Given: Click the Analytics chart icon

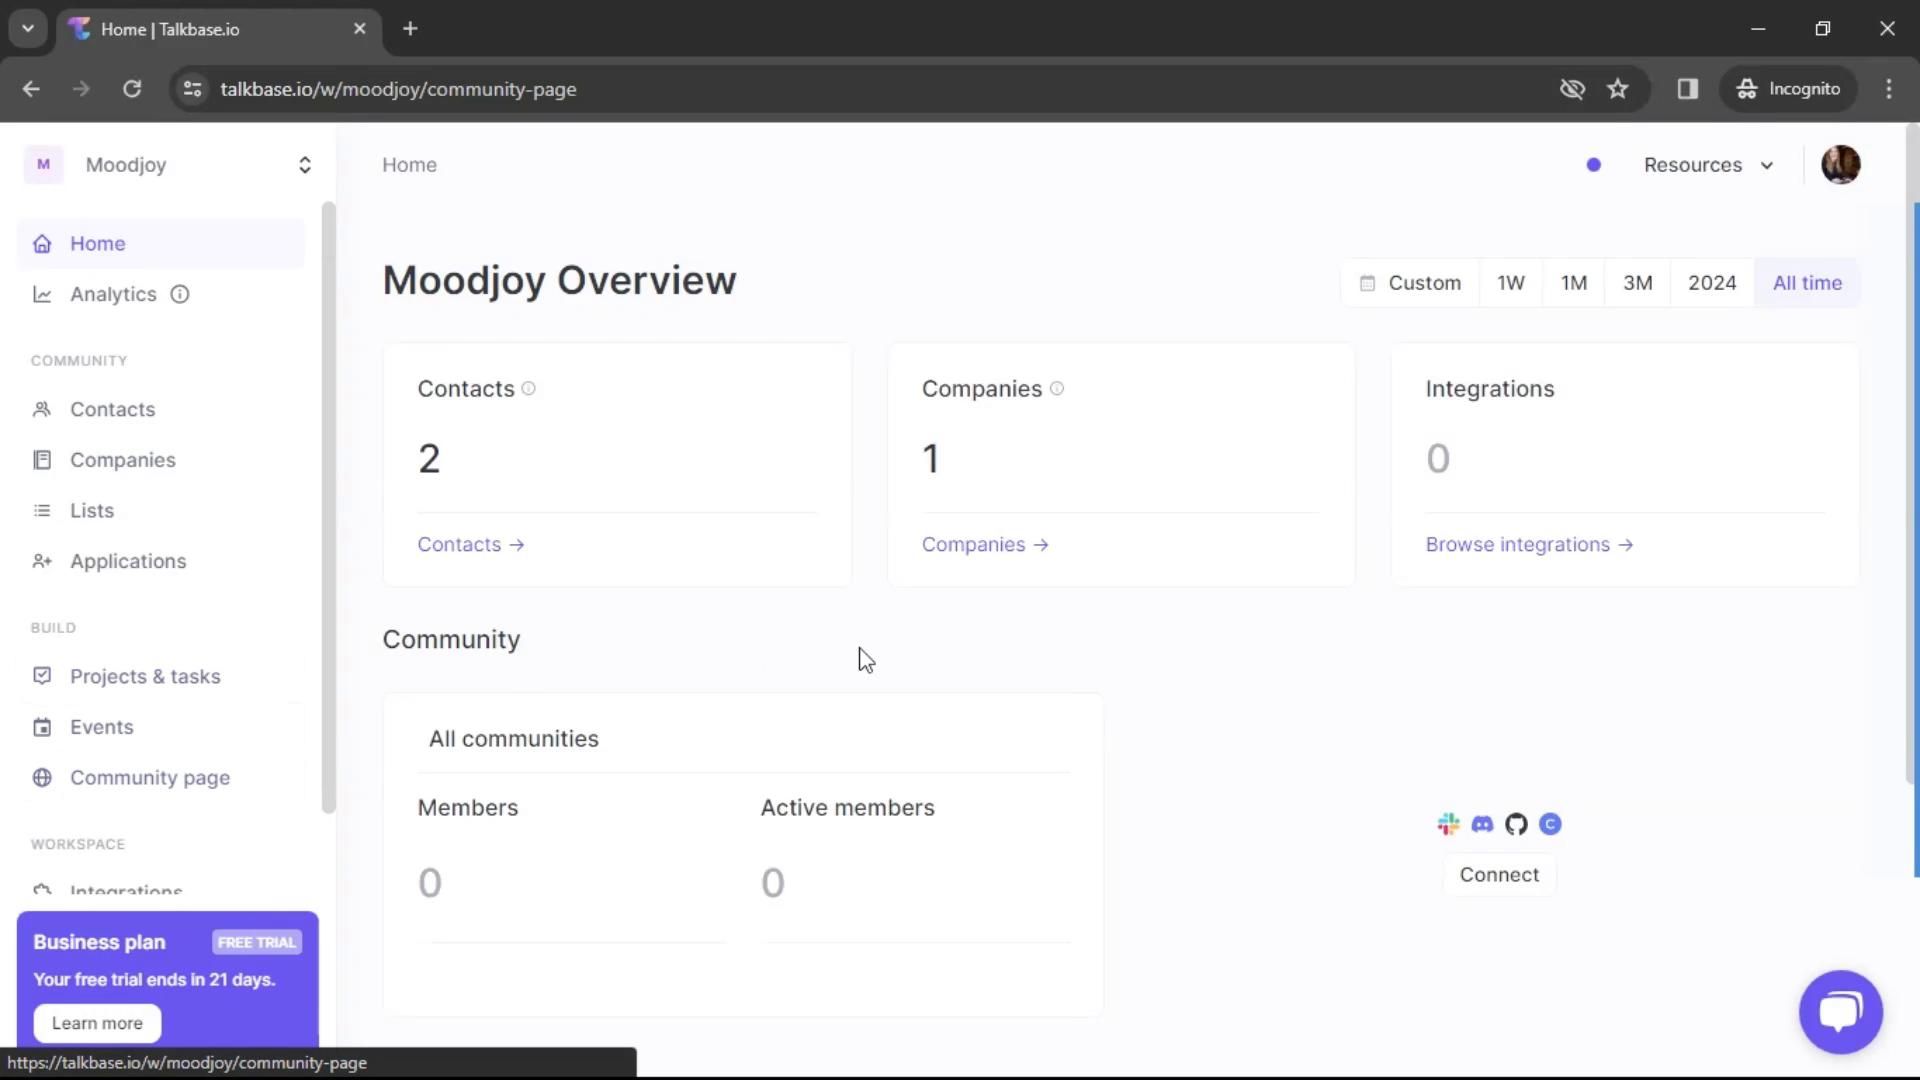Looking at the screenshot, I should [42, 295].
